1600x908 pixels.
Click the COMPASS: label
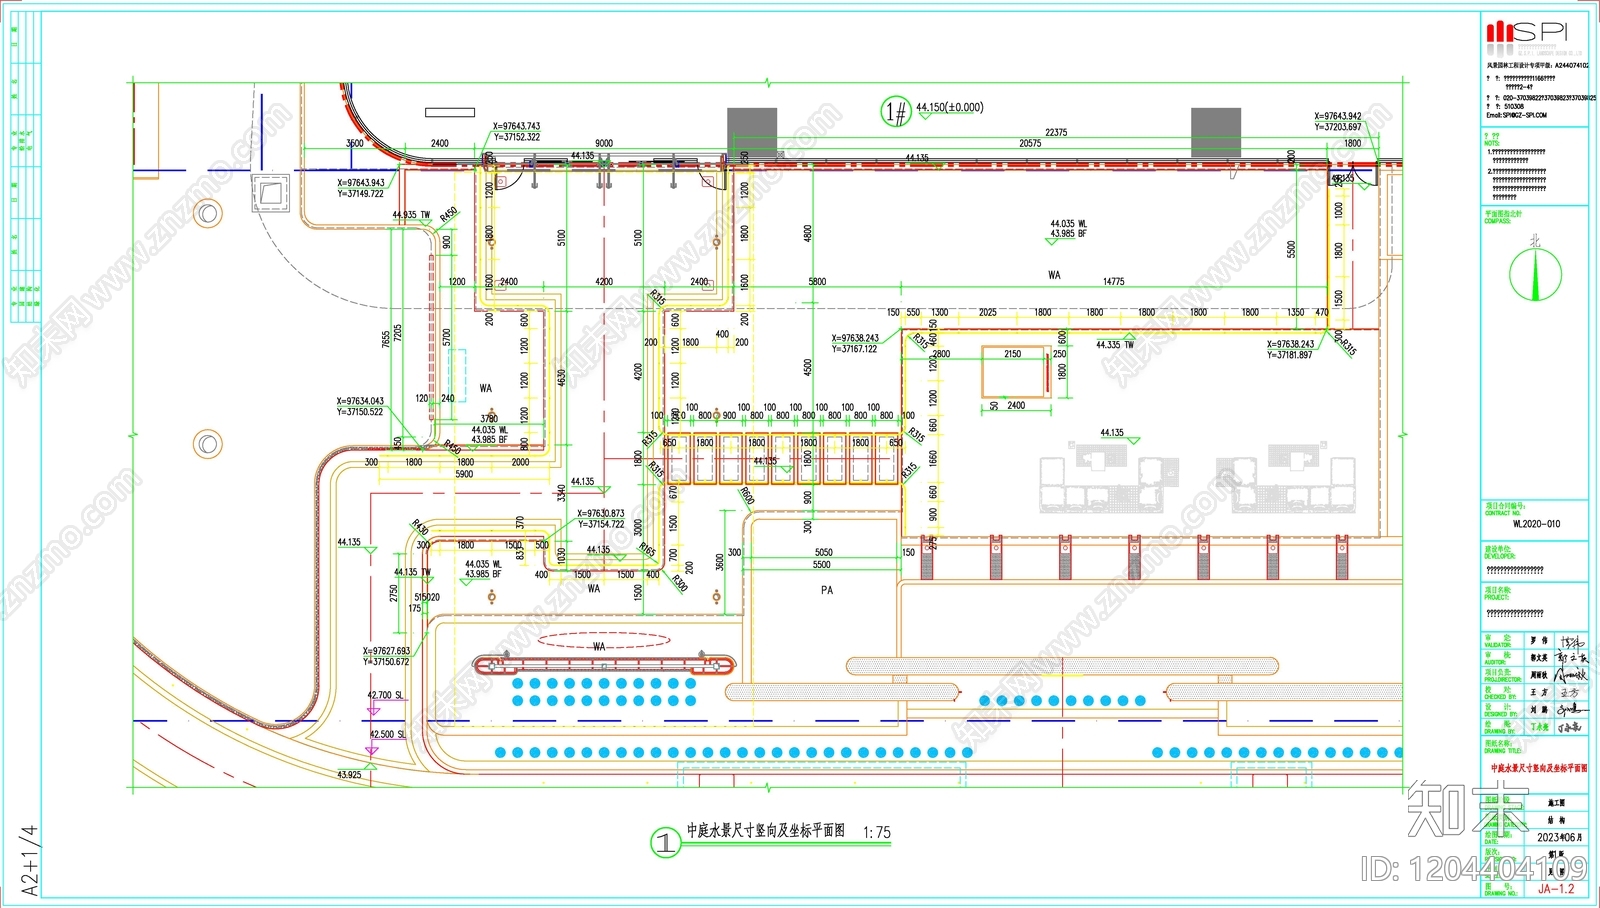(x=1497, y=221)
